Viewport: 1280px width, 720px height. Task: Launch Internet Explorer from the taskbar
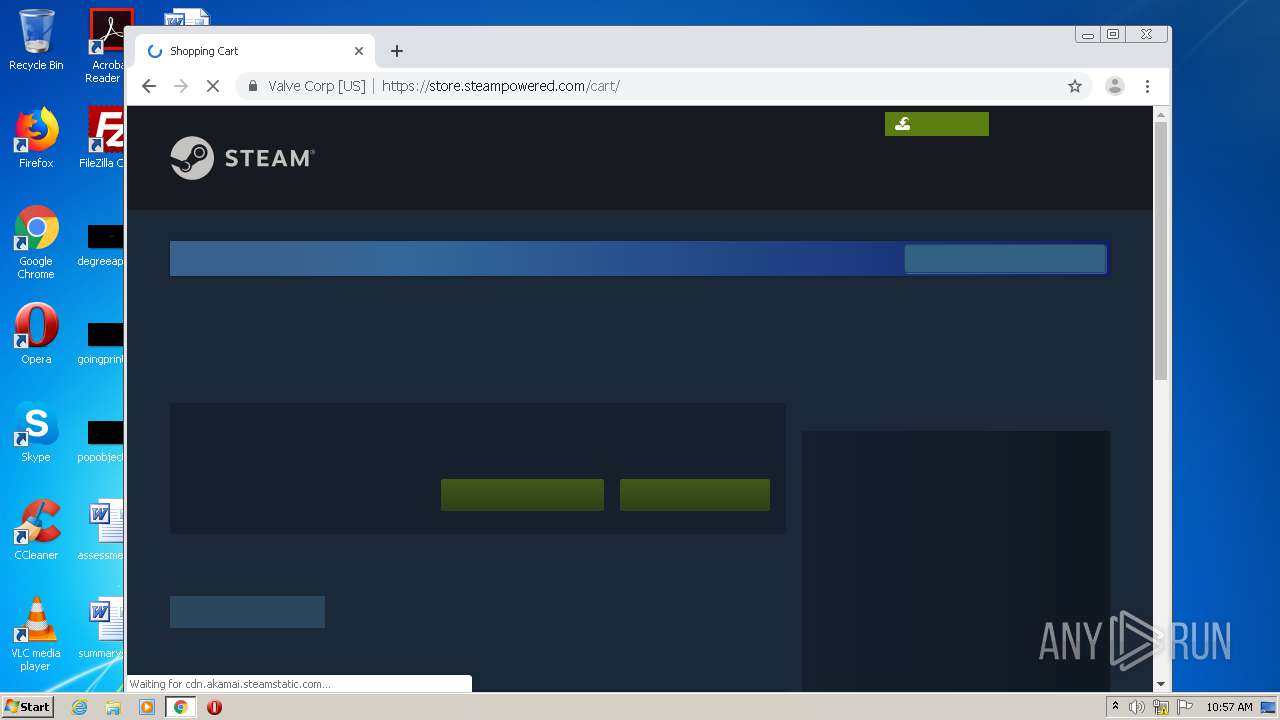point(79,707)
